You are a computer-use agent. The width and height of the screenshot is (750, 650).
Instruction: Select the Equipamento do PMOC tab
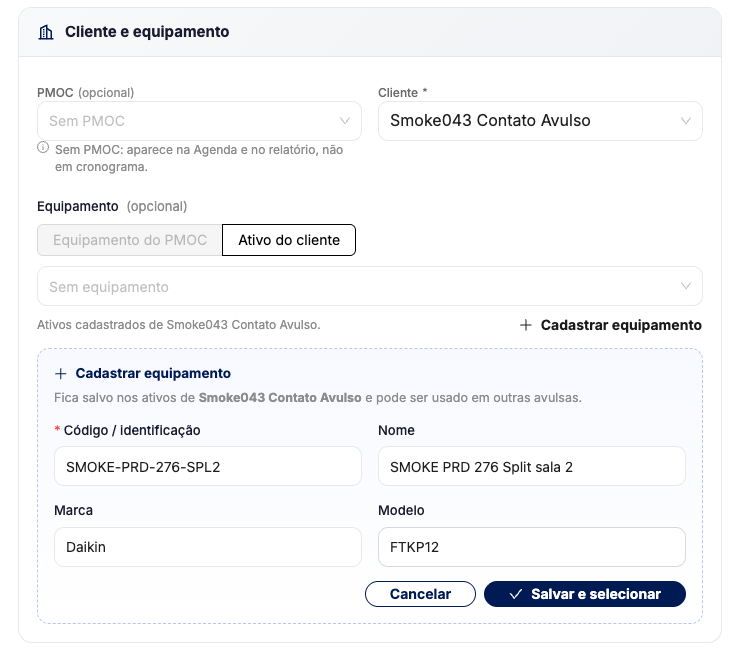(130, 240)
